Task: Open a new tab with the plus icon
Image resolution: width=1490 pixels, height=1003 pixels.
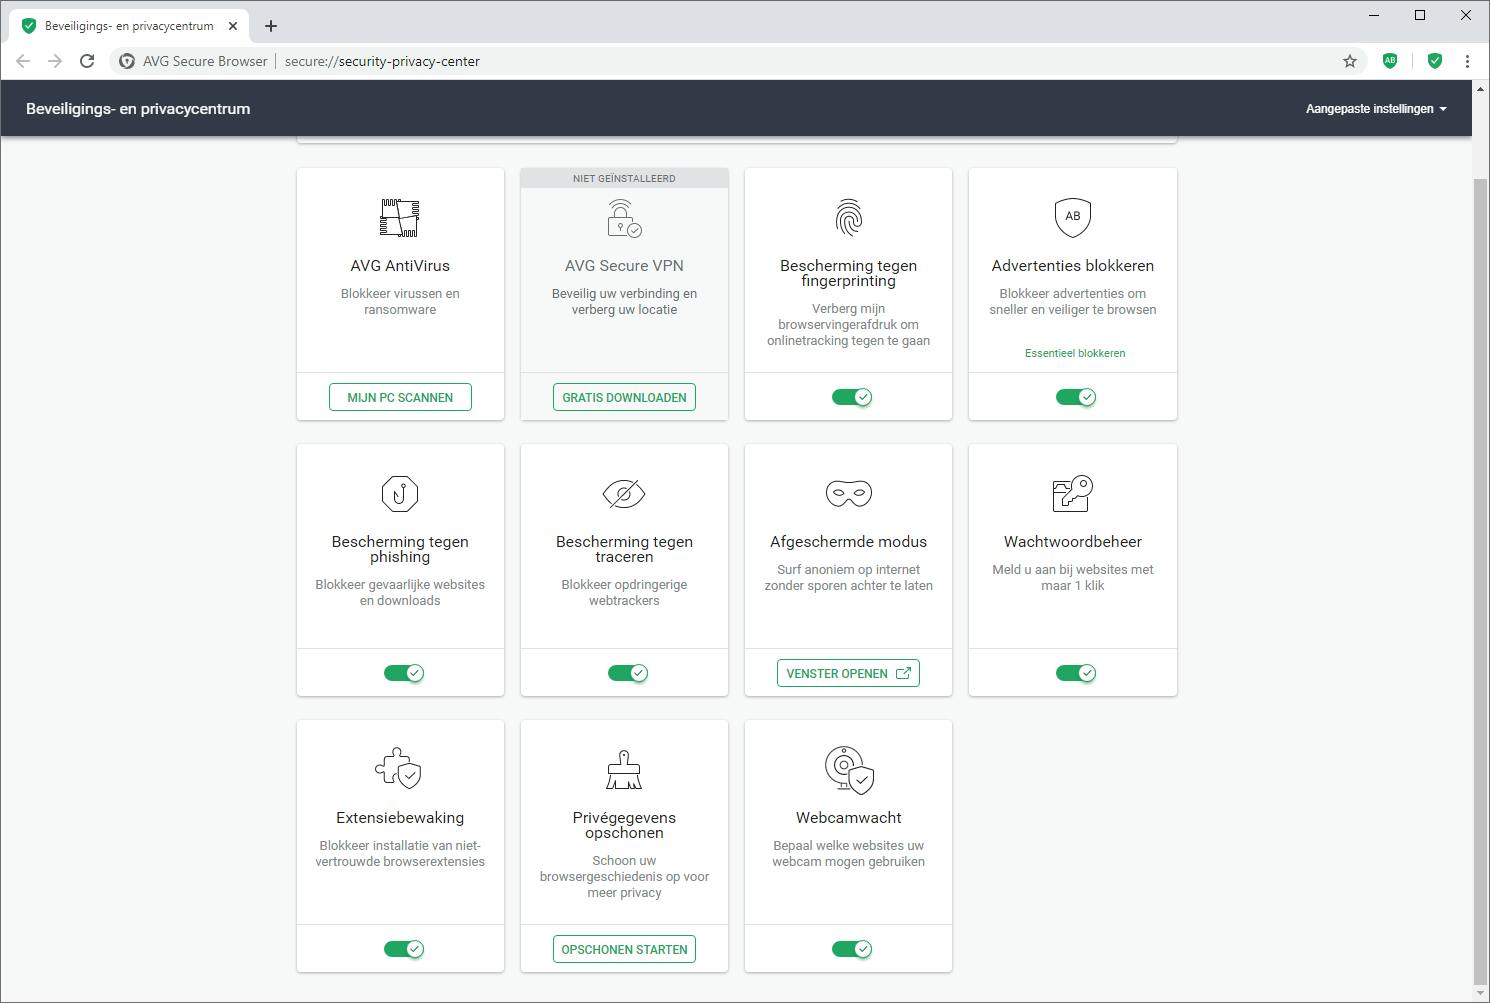Action: (271, 26)
